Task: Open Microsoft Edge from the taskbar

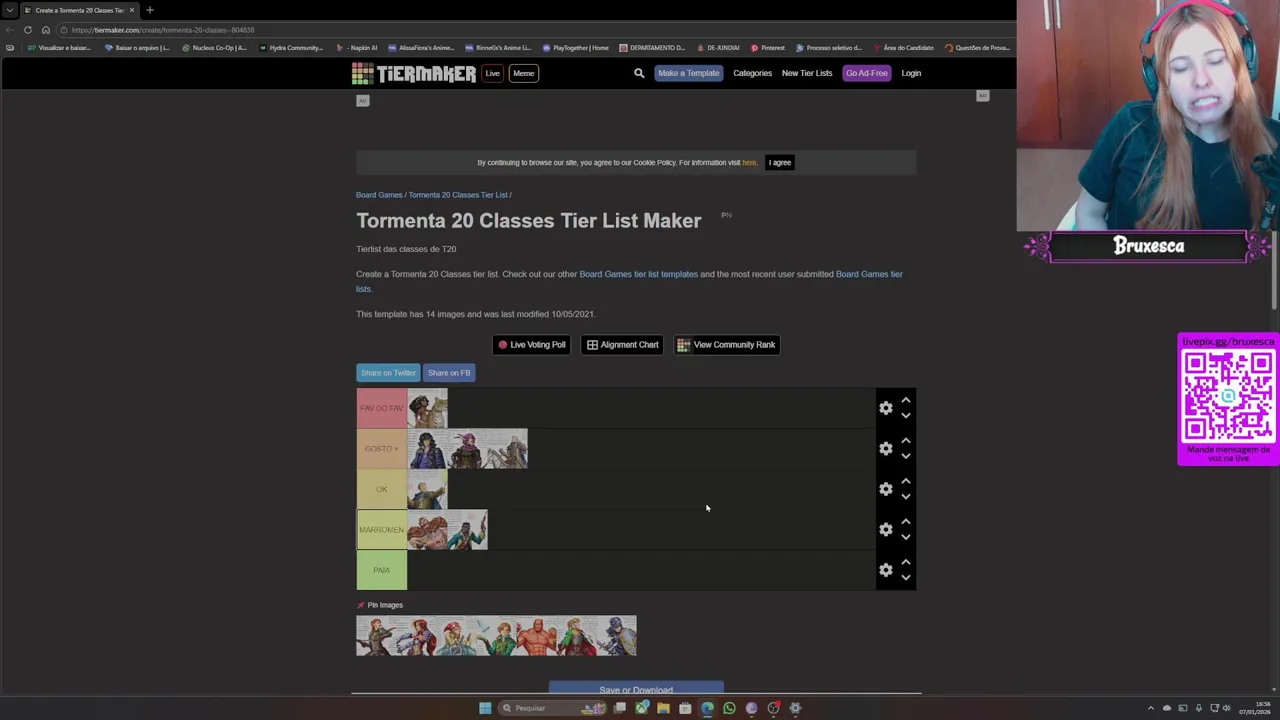Action: coord(707,708)
